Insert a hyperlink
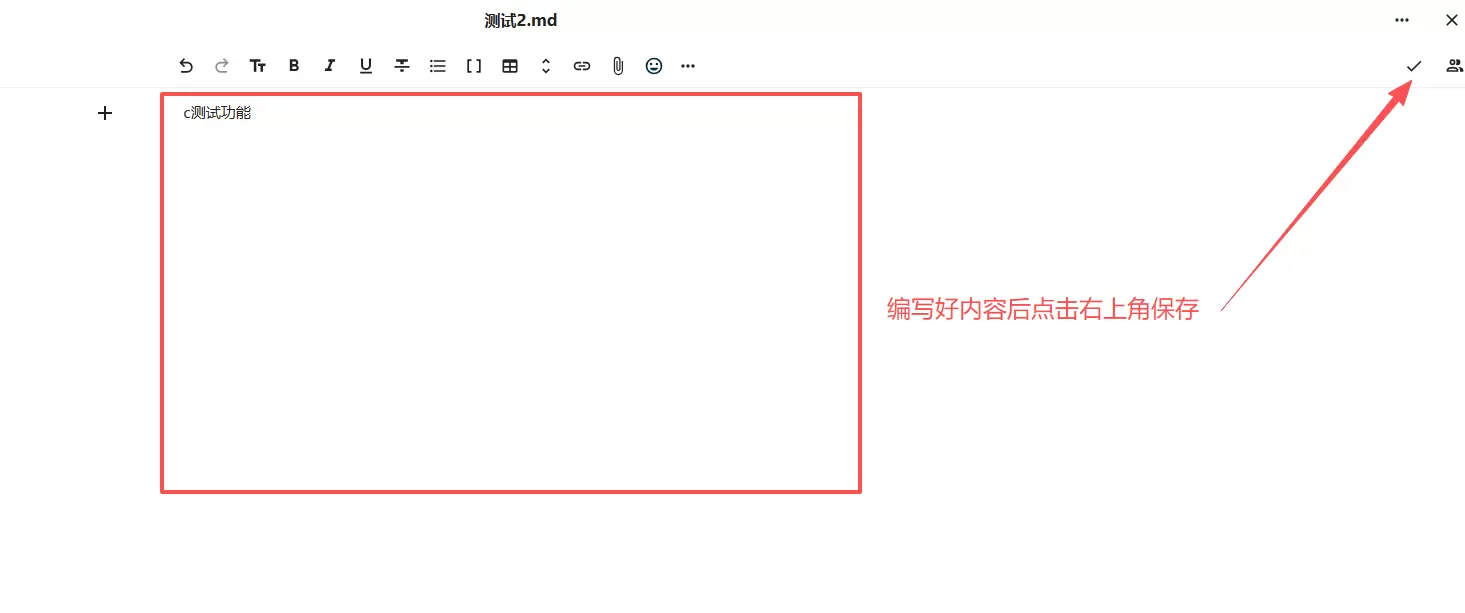 point(582,66)
